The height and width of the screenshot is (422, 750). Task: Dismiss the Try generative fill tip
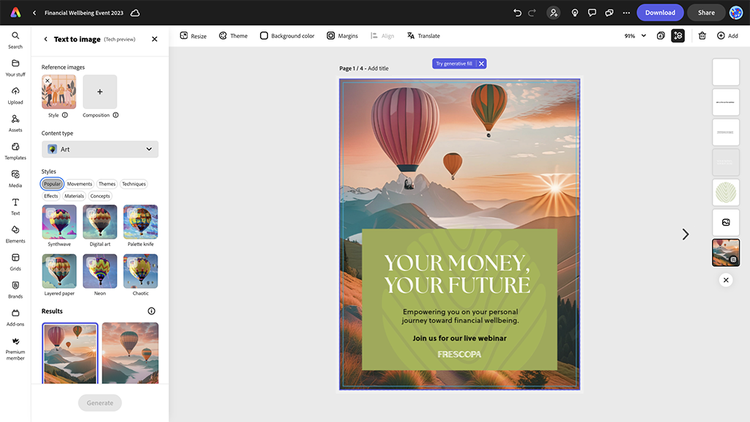482,64
